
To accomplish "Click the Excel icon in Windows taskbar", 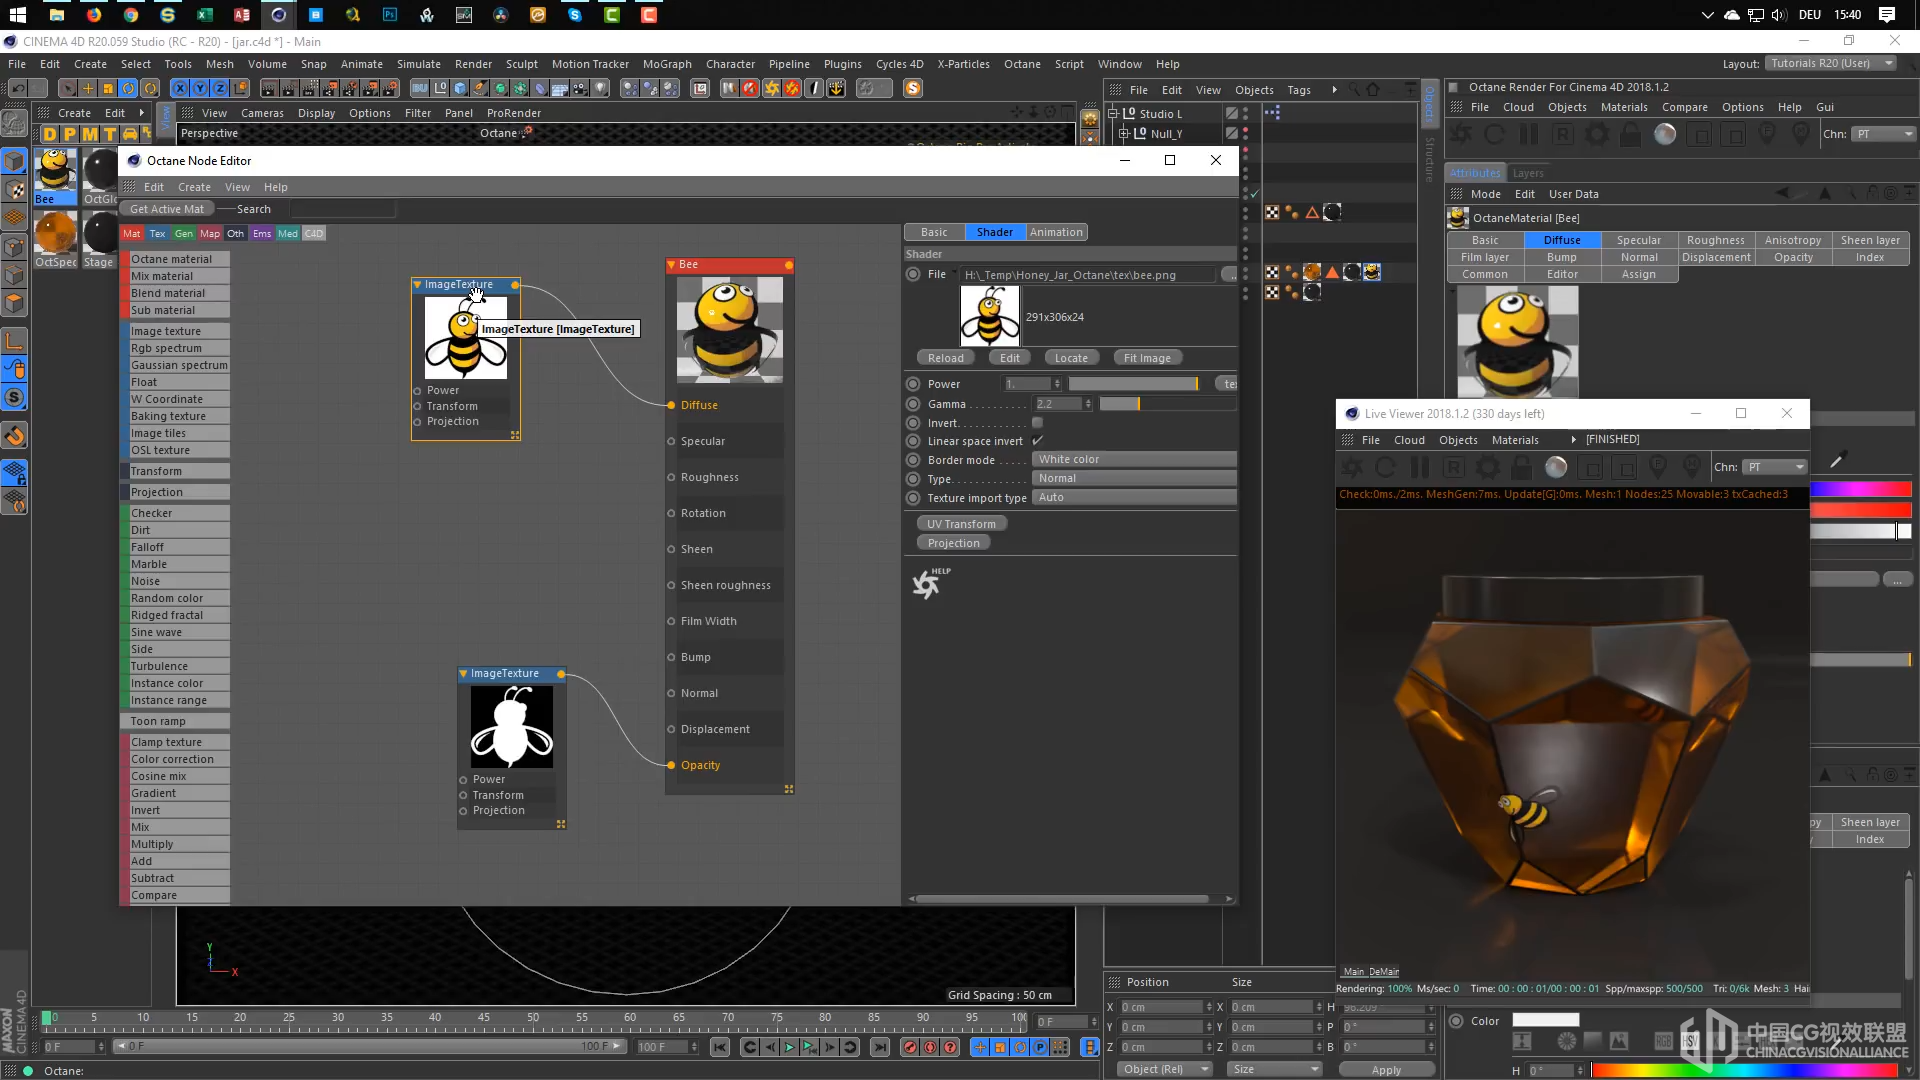I will pyautogui.click(x=204, y=15).
